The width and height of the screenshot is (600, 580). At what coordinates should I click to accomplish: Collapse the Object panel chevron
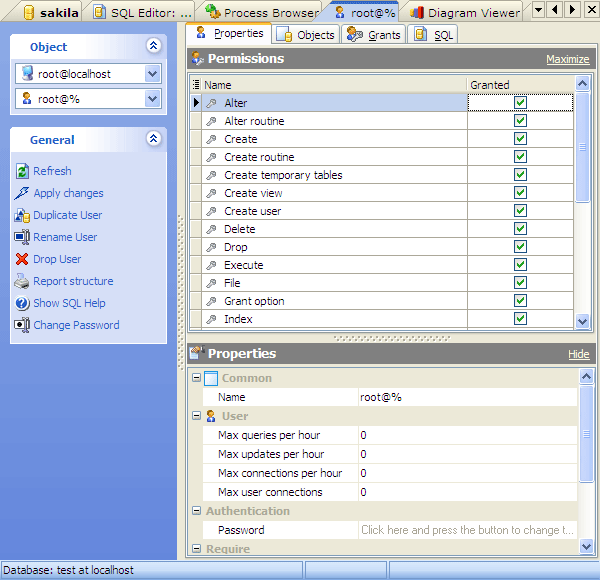[153, 46]
